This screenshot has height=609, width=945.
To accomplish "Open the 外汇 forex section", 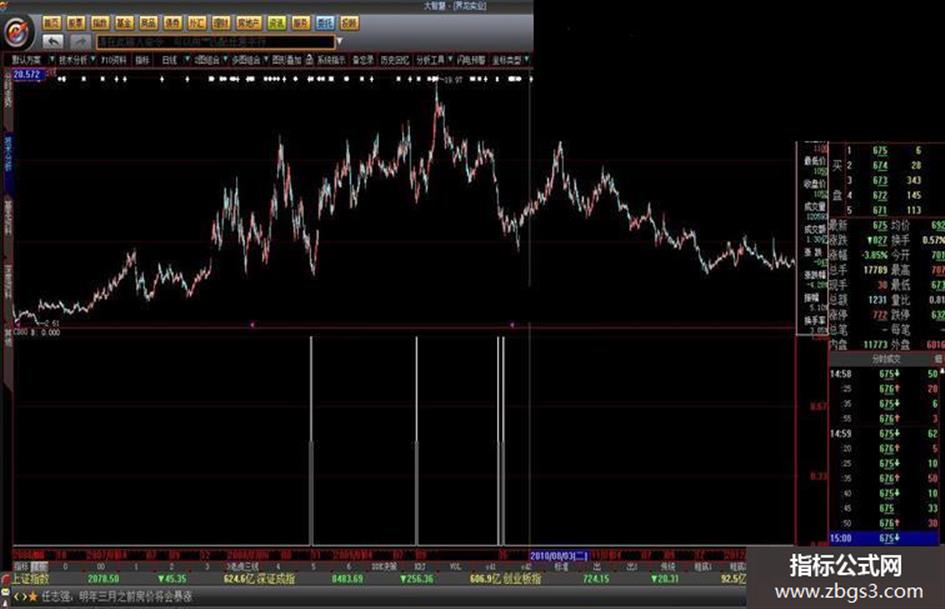I will (196, 23).
